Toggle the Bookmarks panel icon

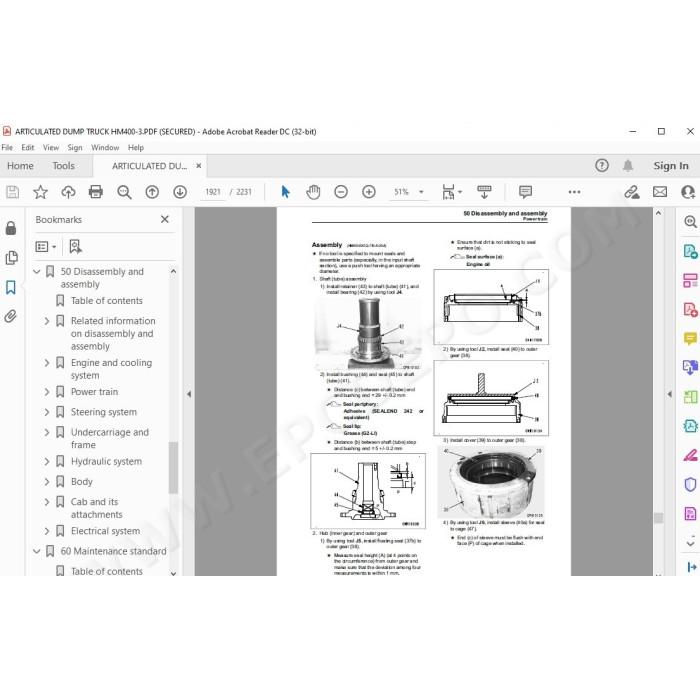(11, 287)
